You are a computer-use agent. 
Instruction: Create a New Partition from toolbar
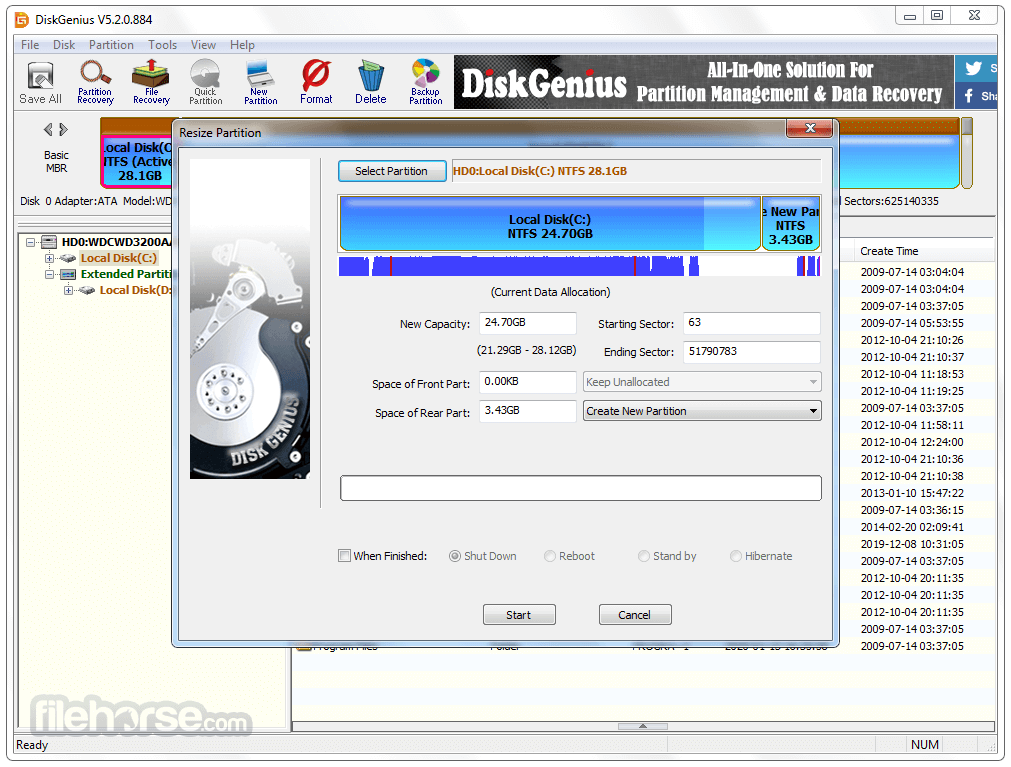(260, 83)
